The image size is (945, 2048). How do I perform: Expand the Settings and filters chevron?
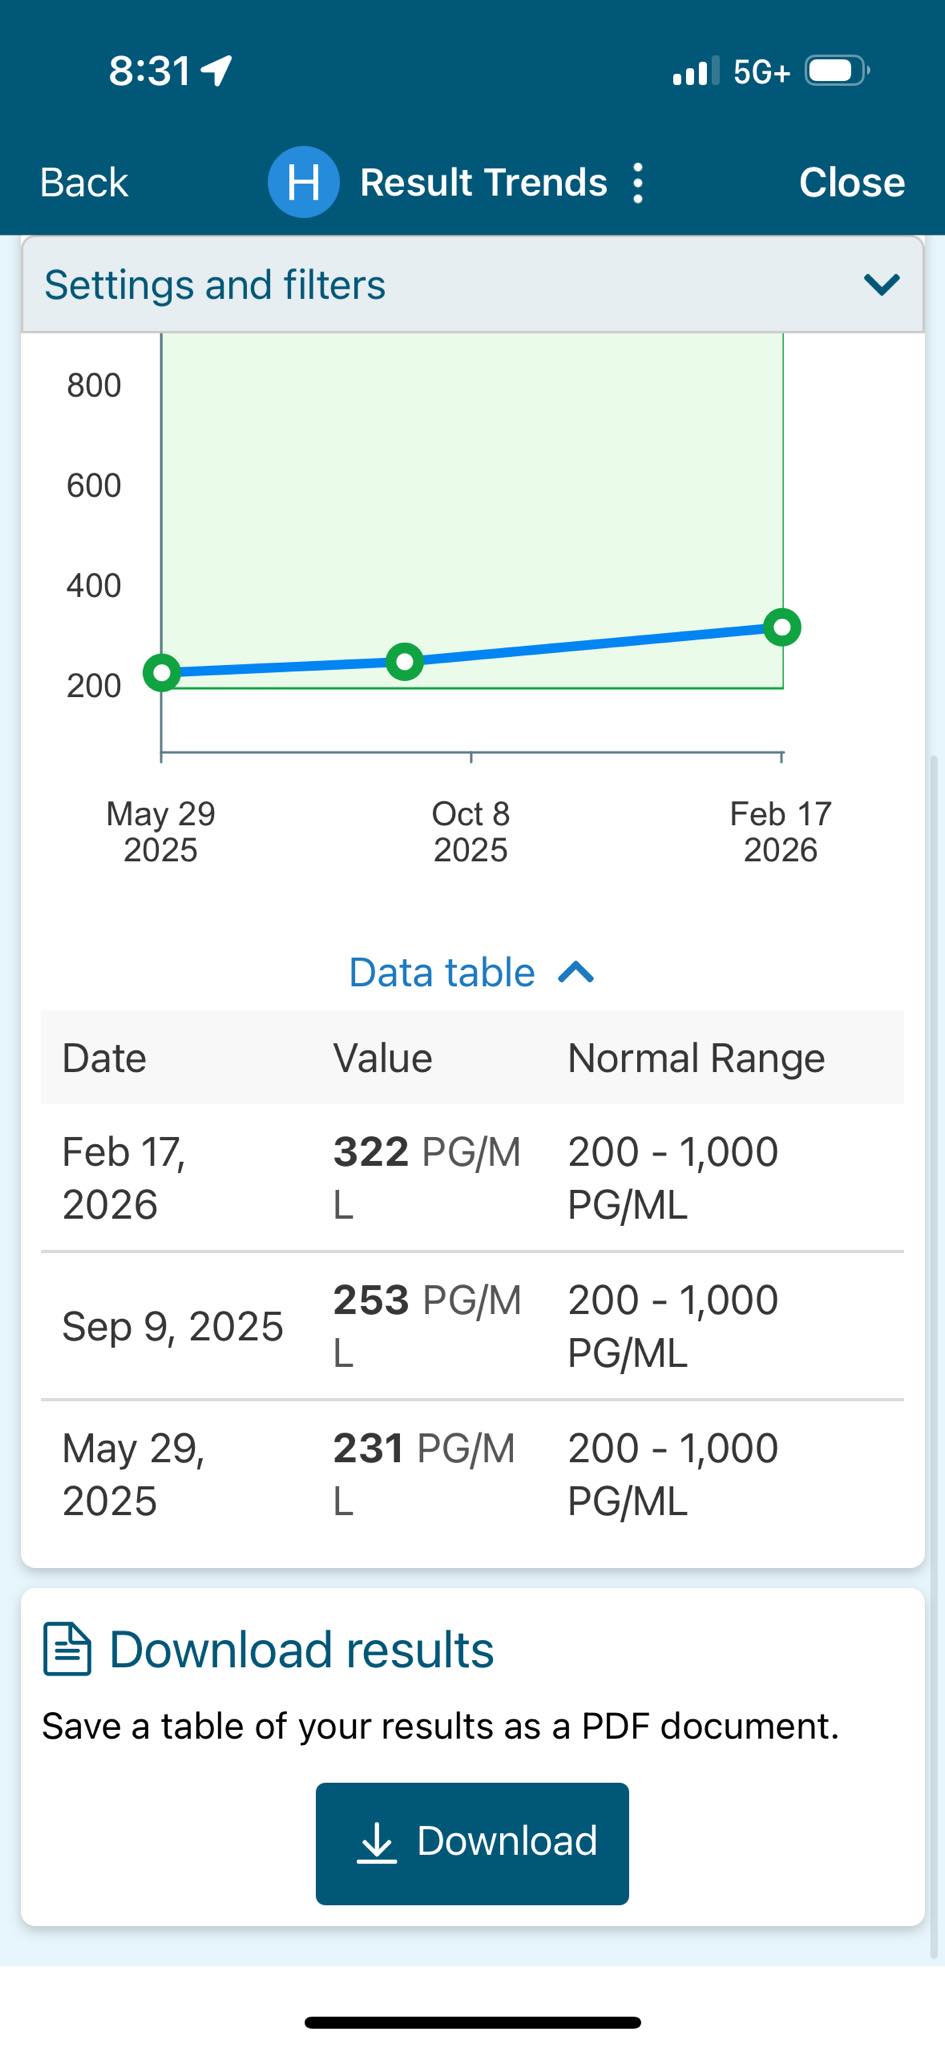click(881, 285)
